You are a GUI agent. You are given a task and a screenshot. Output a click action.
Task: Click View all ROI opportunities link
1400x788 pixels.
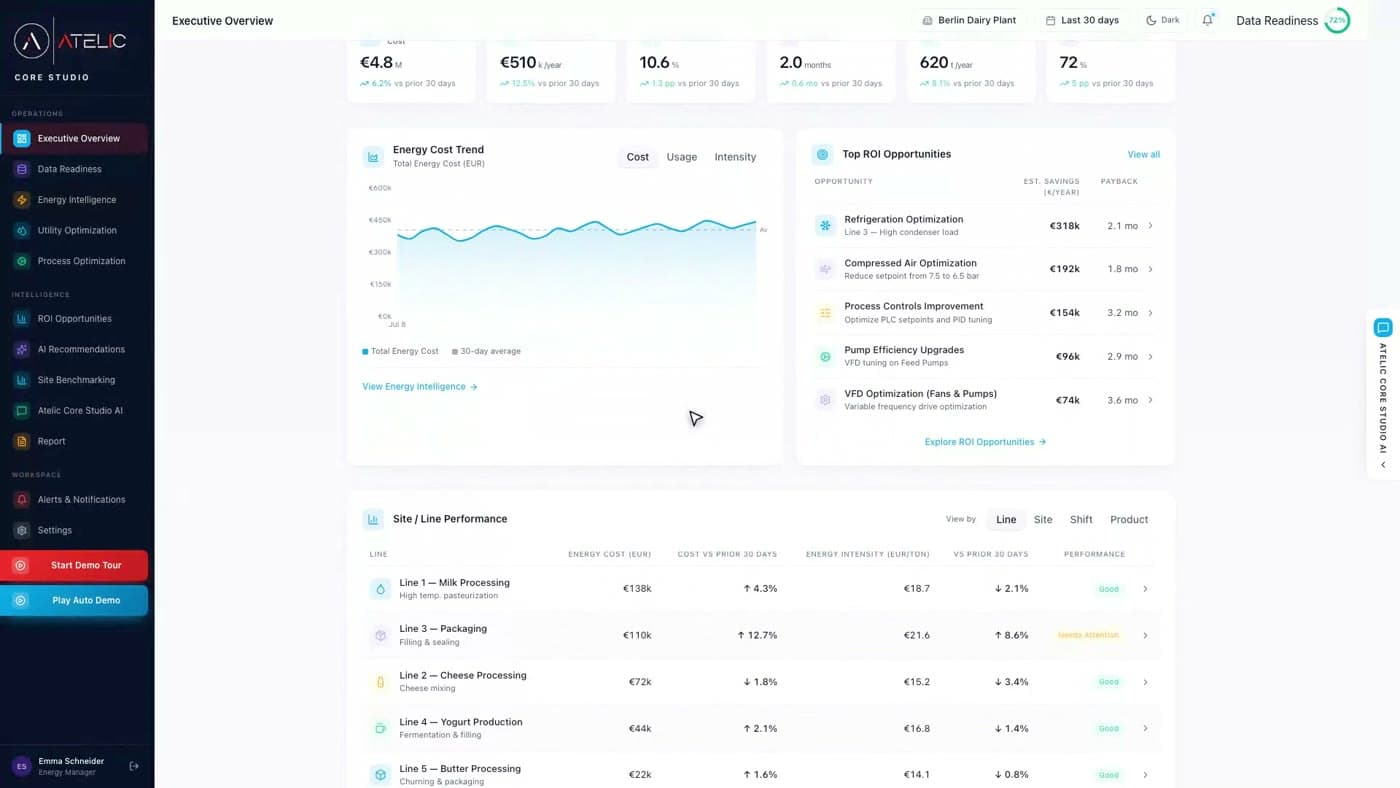coord(1144,154)
